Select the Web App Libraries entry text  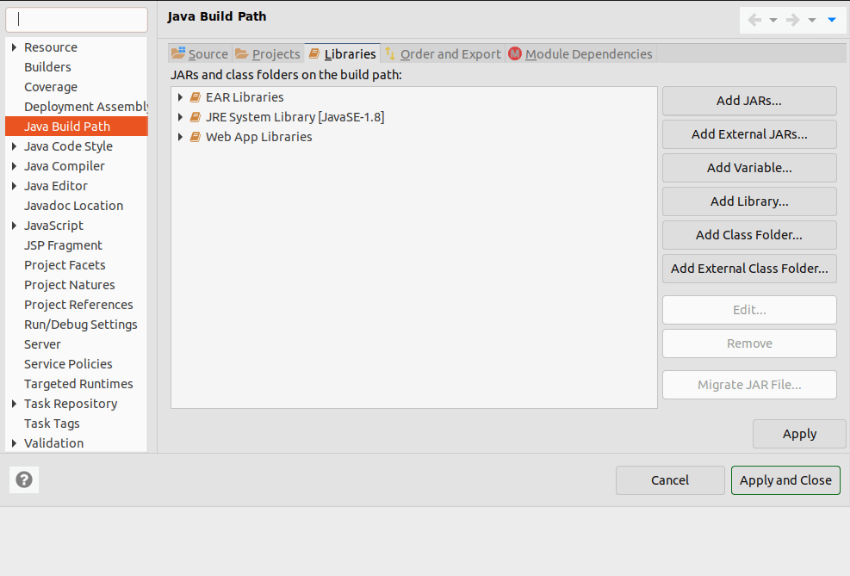[x=259, y=137]
